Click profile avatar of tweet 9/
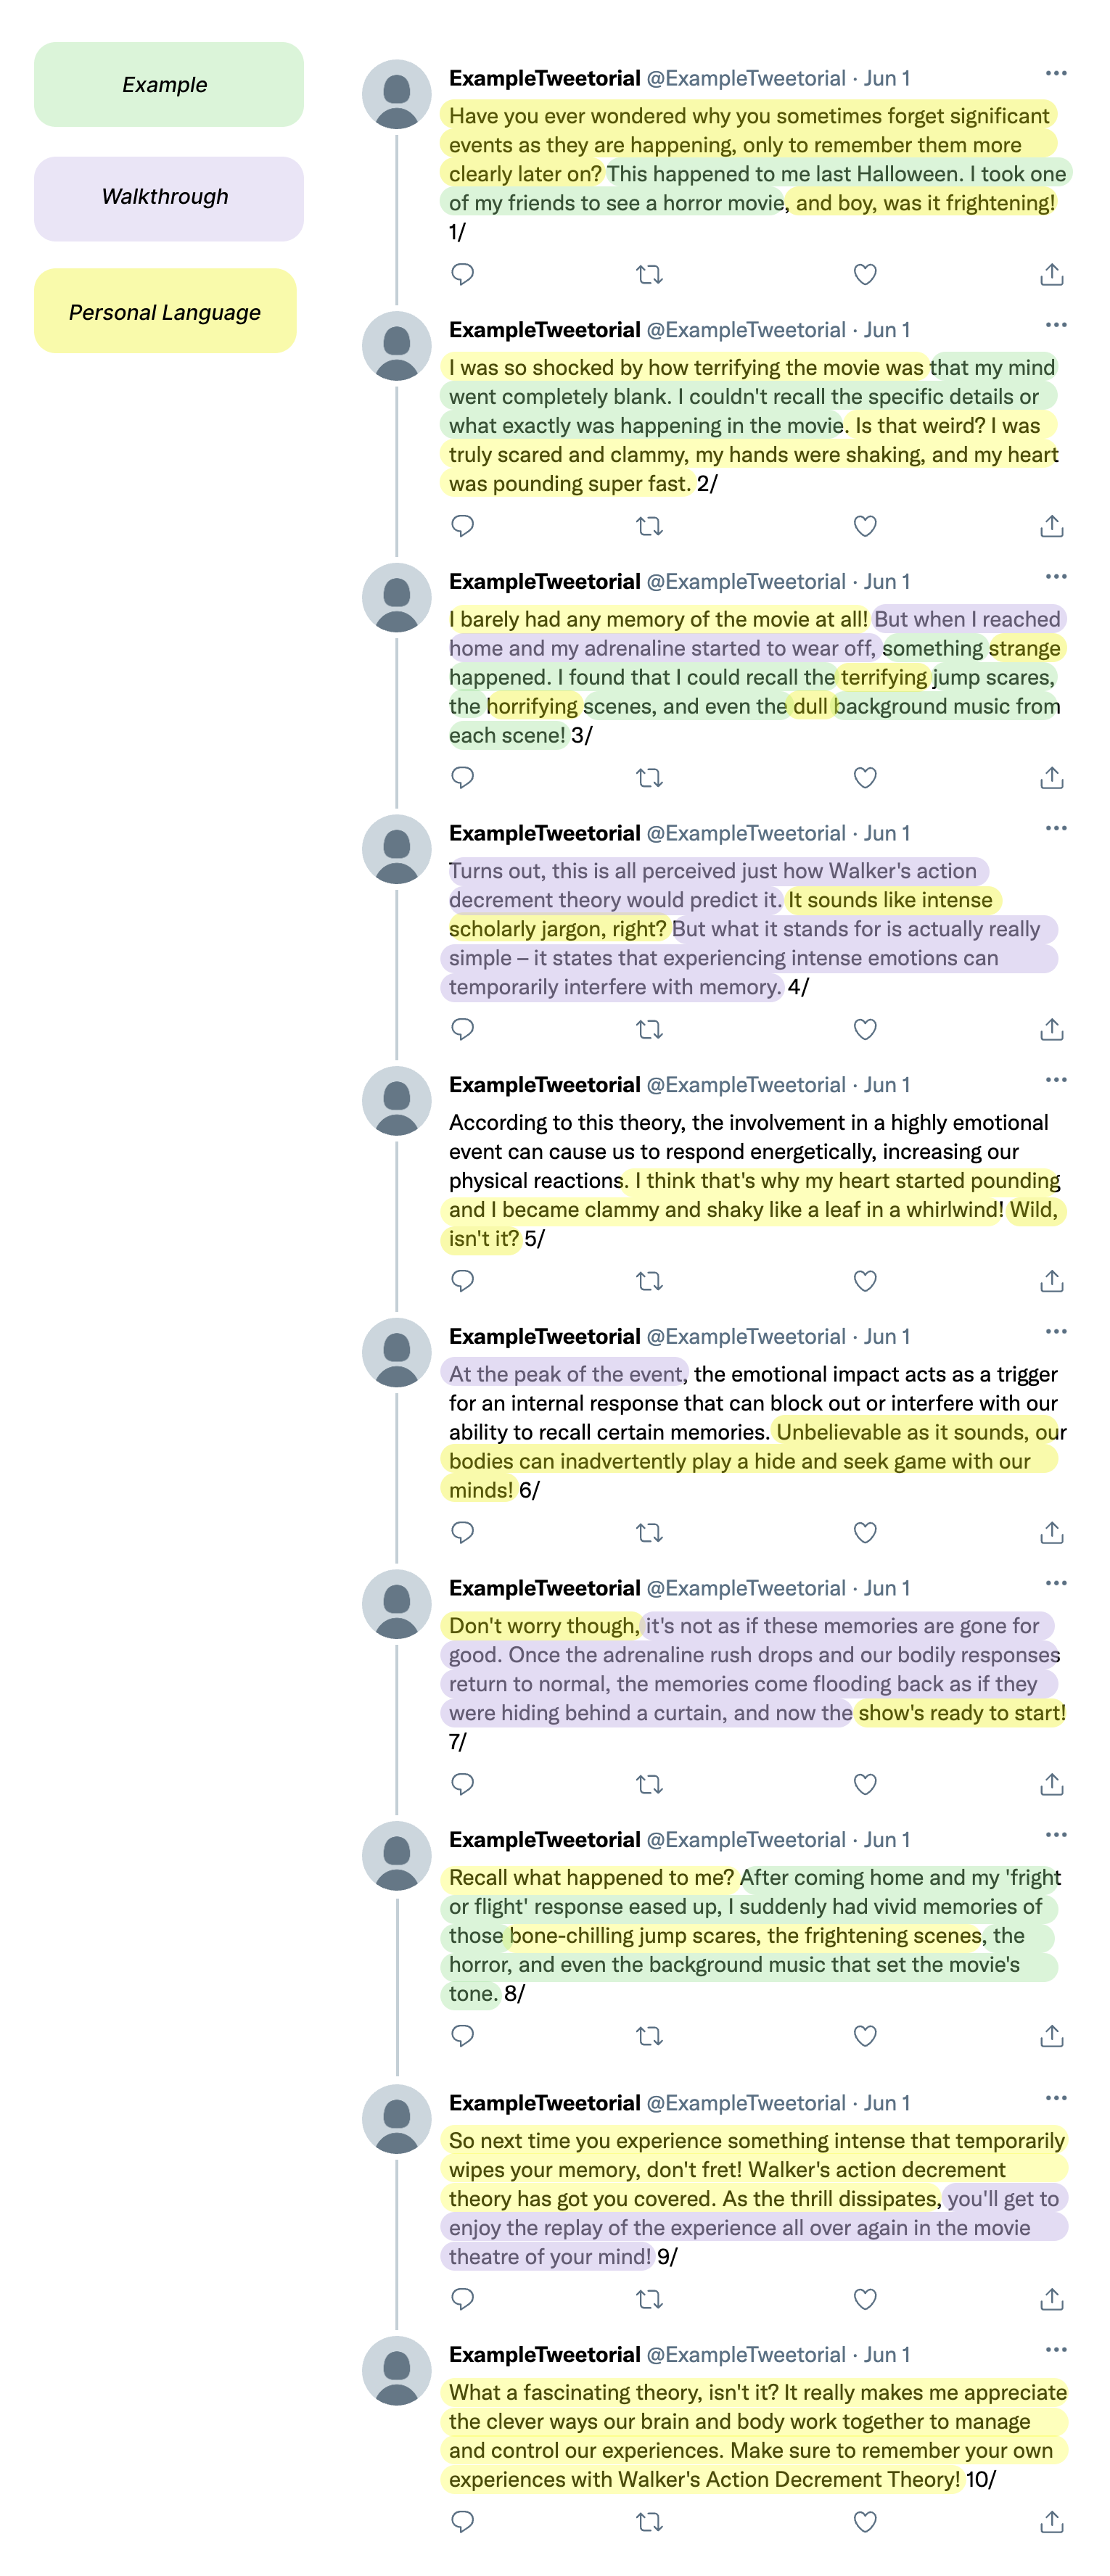Image resolution: width=1110 pixels, height=2576 pixels. (x=397, y=2120)
